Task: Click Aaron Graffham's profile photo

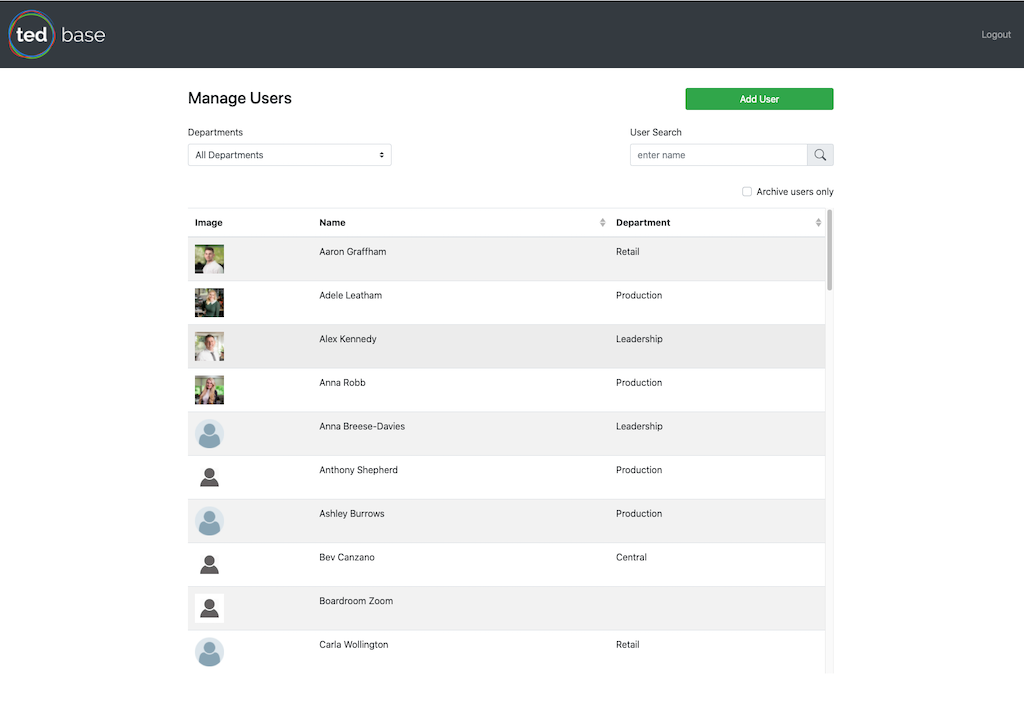Action: click(x=209, y=259)
